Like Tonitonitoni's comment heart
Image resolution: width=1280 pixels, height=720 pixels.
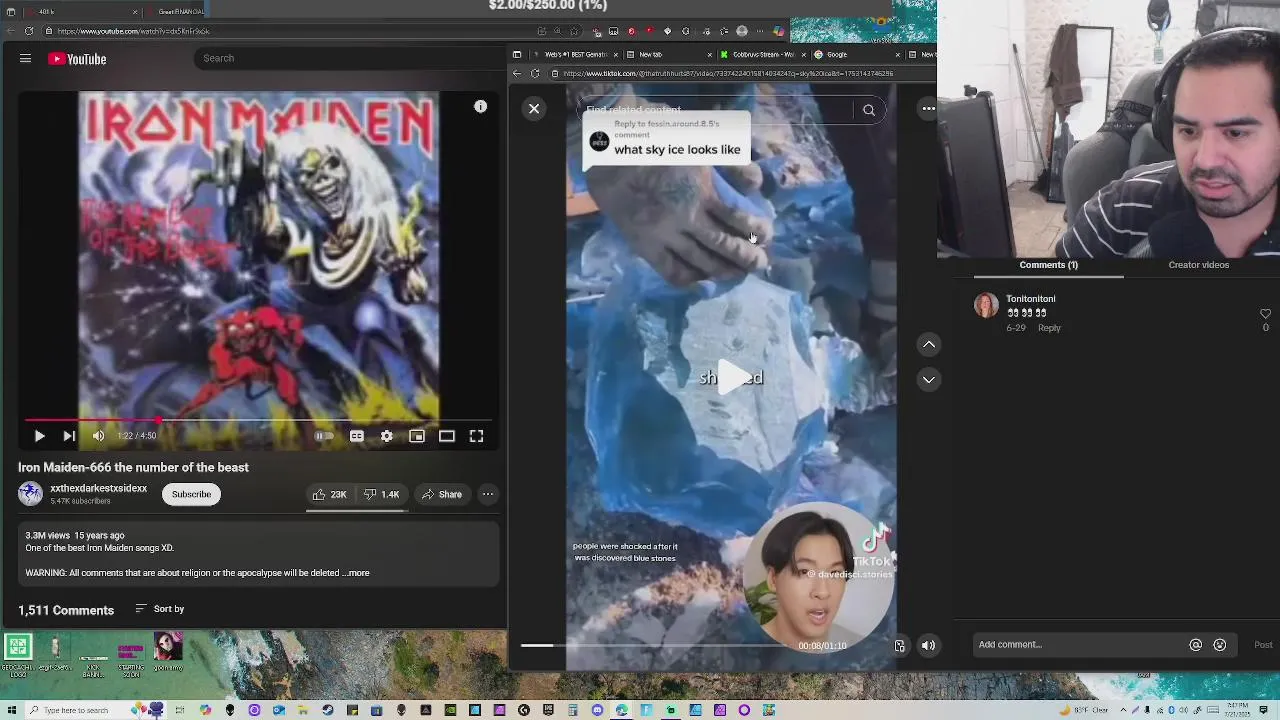pyautogui.click(x=1265, y=314)
